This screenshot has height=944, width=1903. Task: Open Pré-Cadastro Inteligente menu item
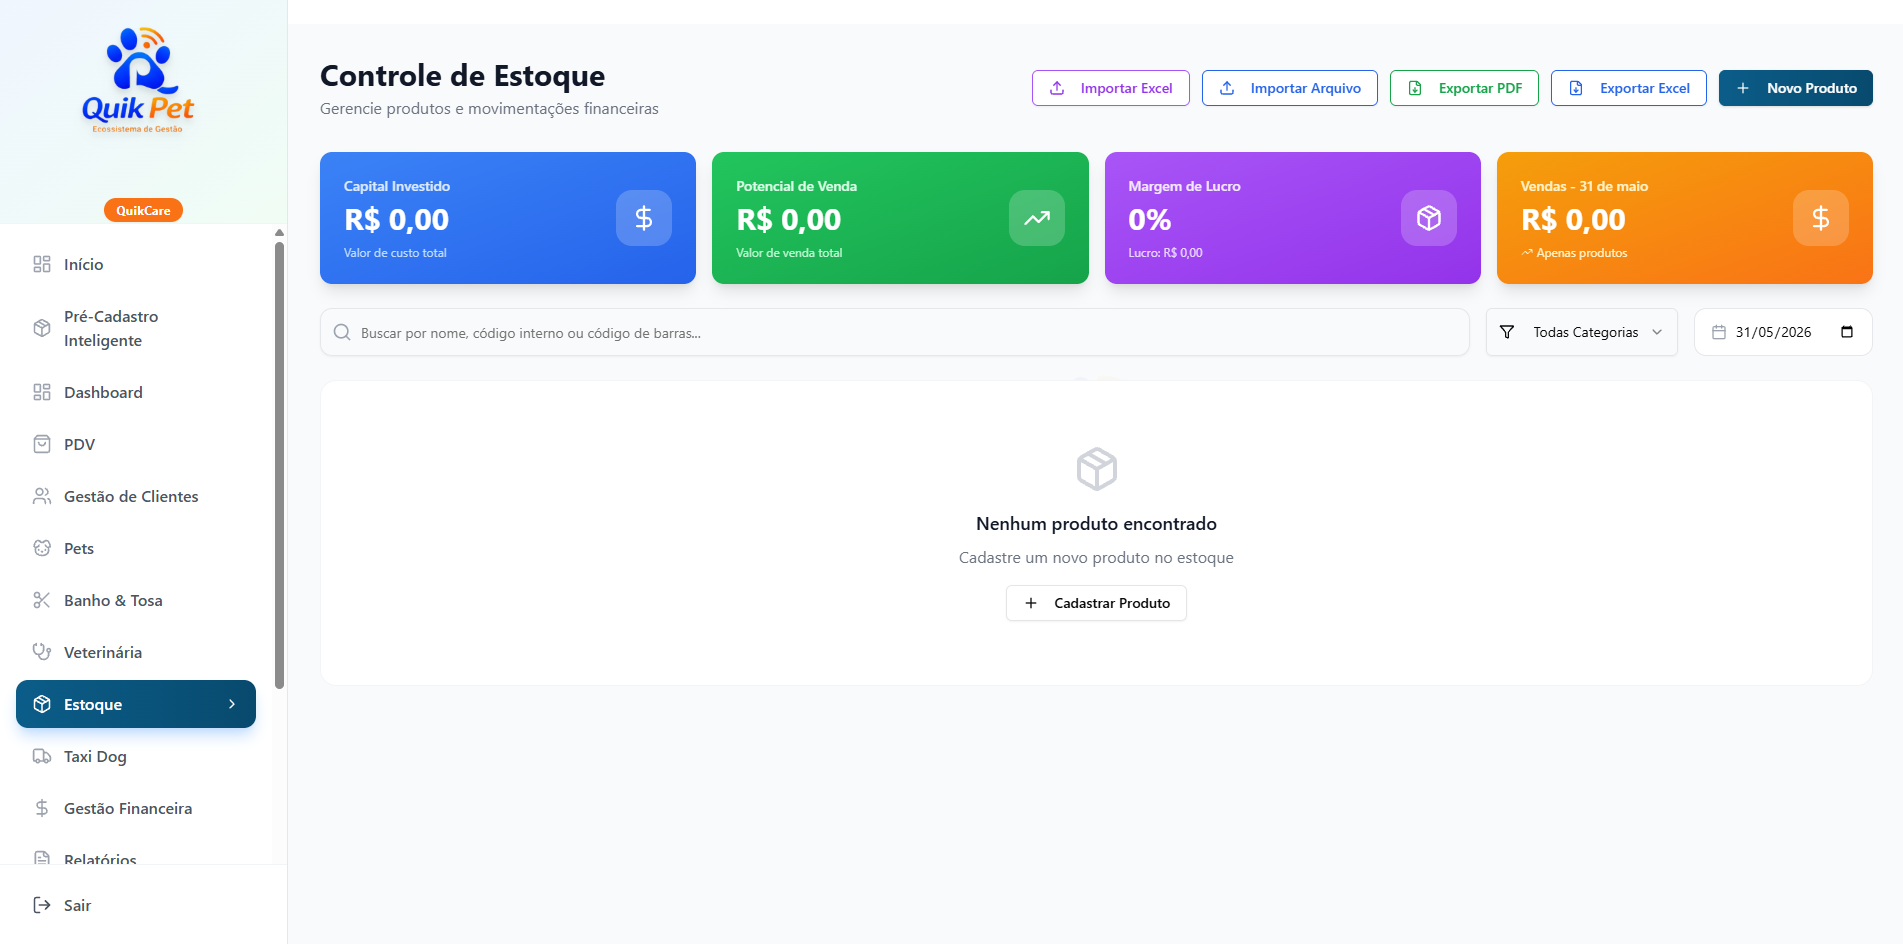pyautogui.click(x=136, y=328)
